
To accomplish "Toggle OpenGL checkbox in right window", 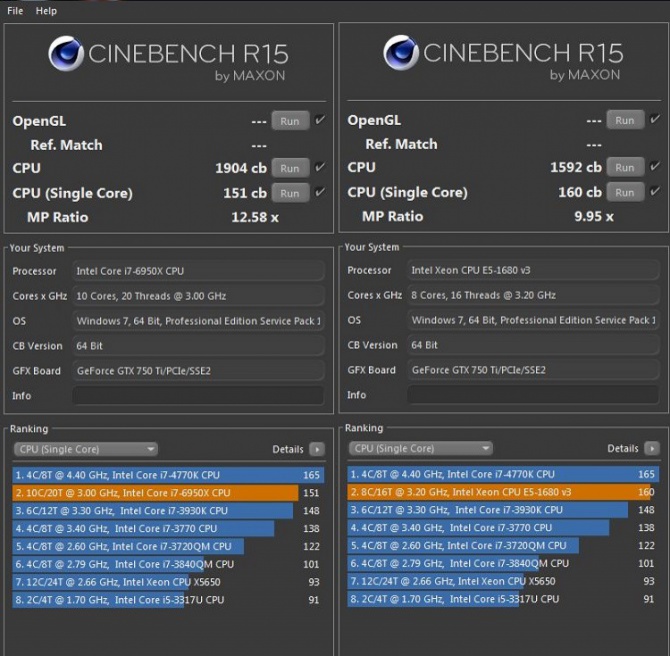I will (x=655, y=119).
